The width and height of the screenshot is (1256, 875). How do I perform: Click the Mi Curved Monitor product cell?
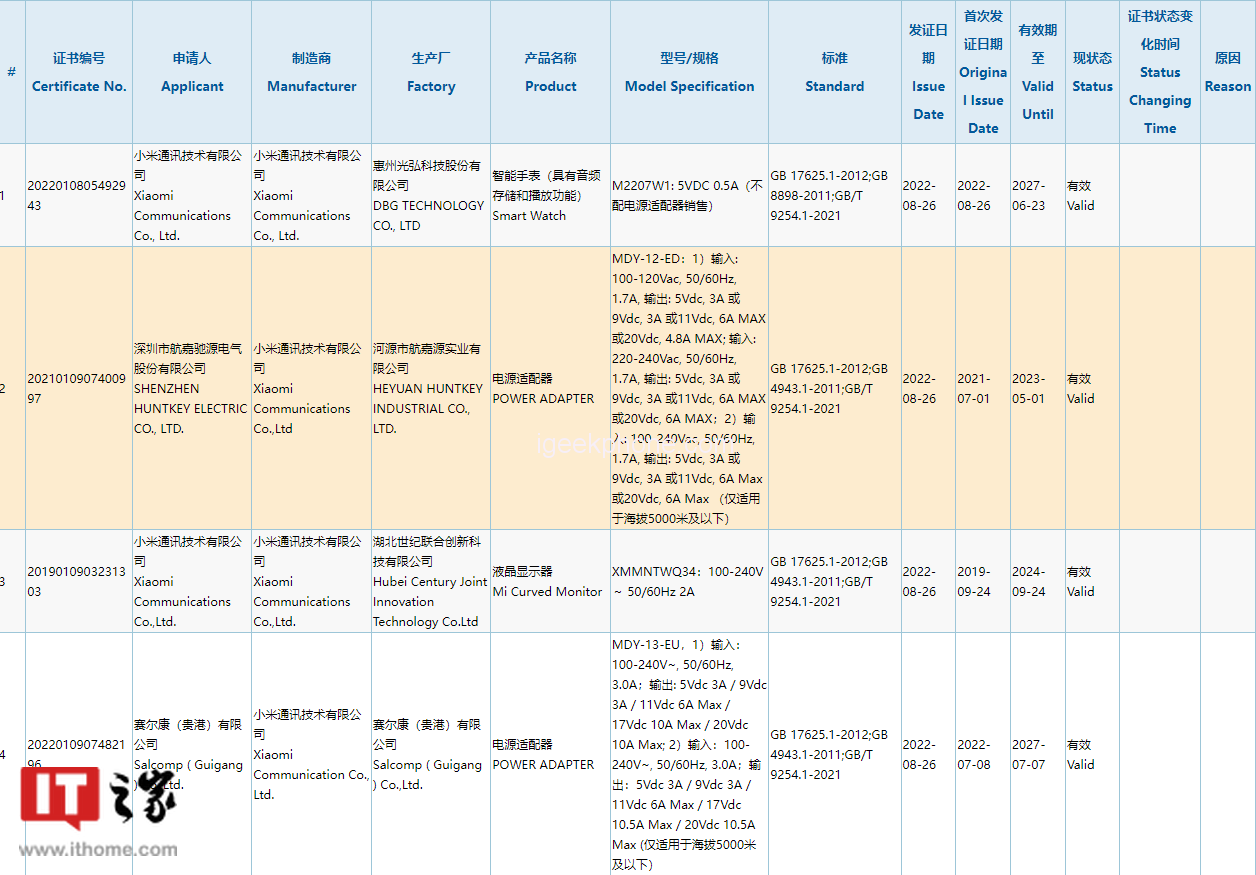[547, 582]
